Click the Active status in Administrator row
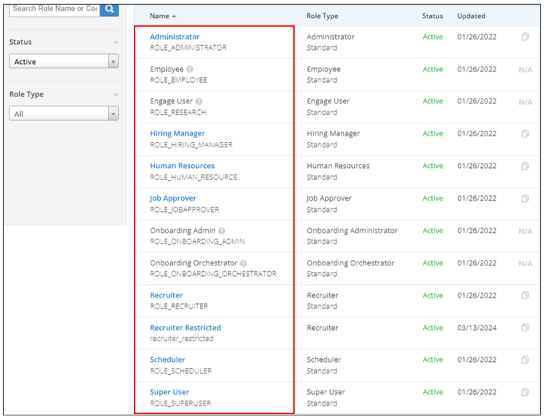 tap(433, 37)
